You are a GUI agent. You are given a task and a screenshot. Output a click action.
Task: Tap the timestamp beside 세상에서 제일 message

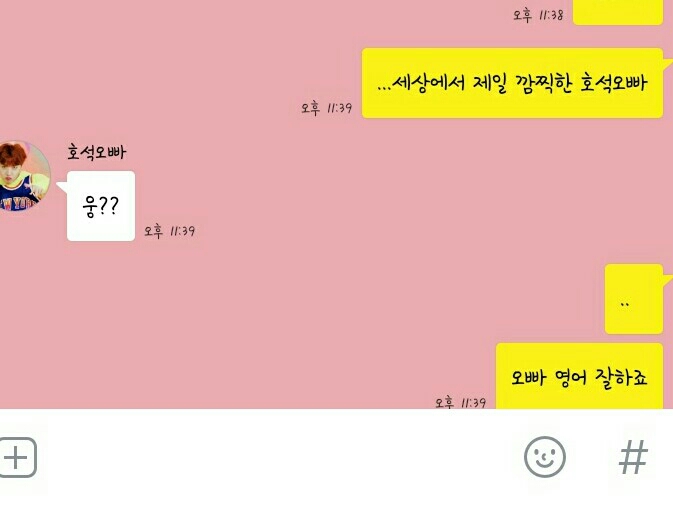coord(327,108)
